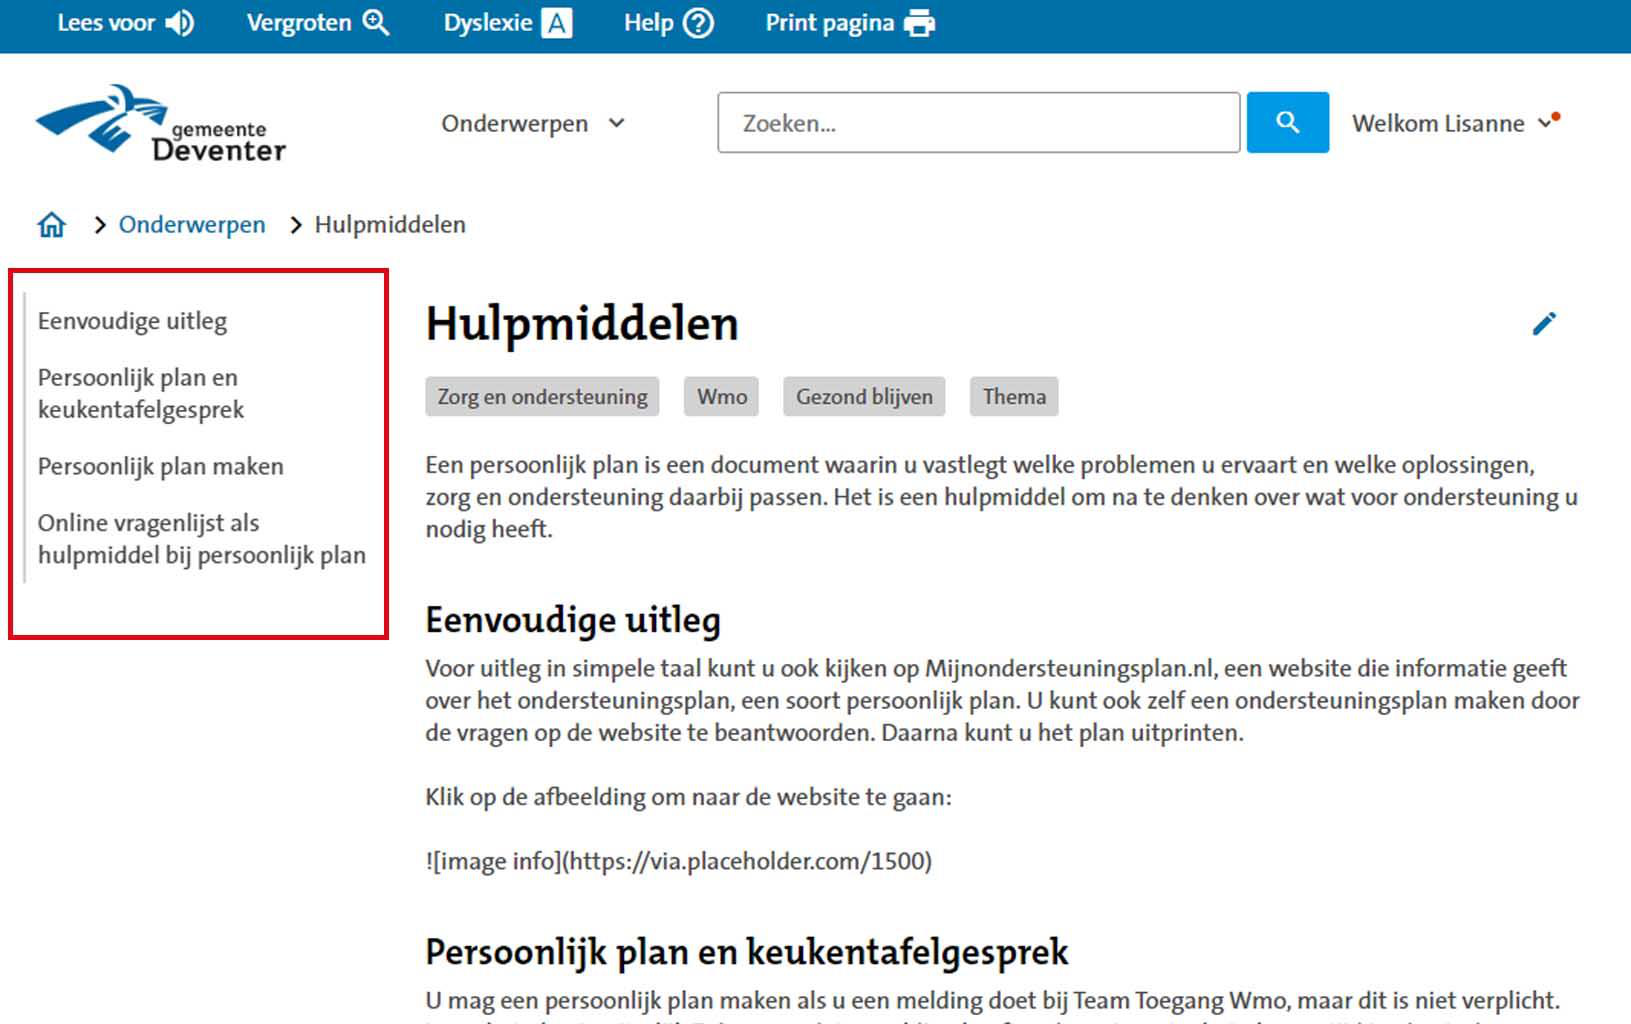
Task: Toggle the Dyslexie font icon
Action: (x=557, y=23)
